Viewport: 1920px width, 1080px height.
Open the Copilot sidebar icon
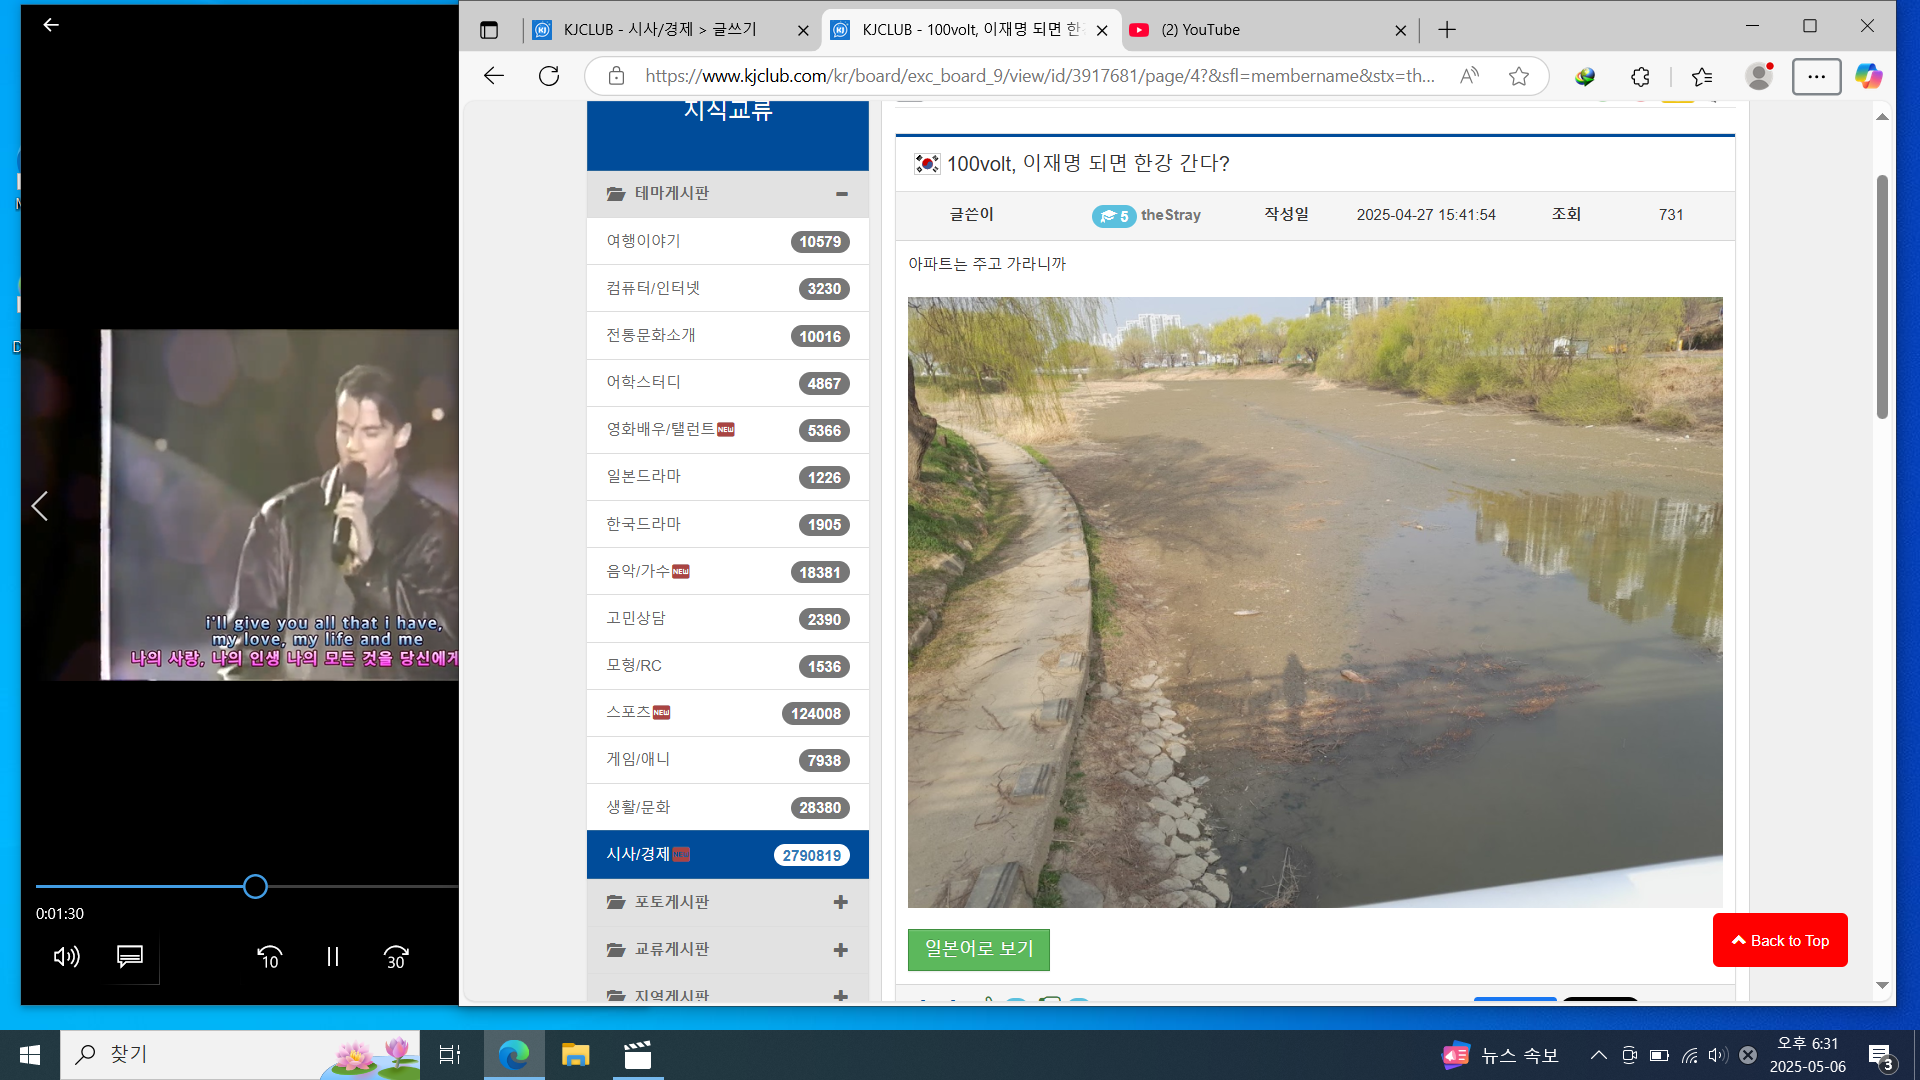point(1868,76)
